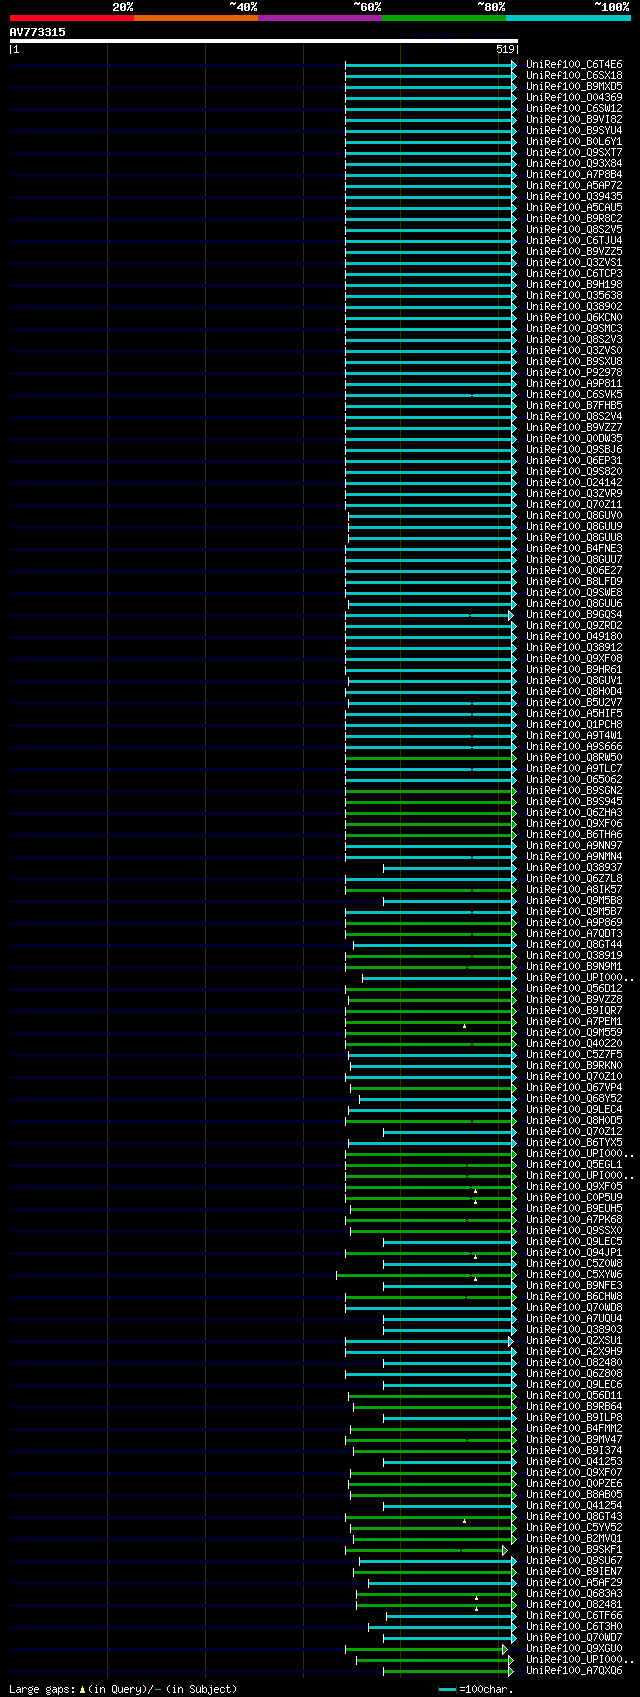
Task: Open hit UniRef100_C6T4E6
Action: click(574, 64)
